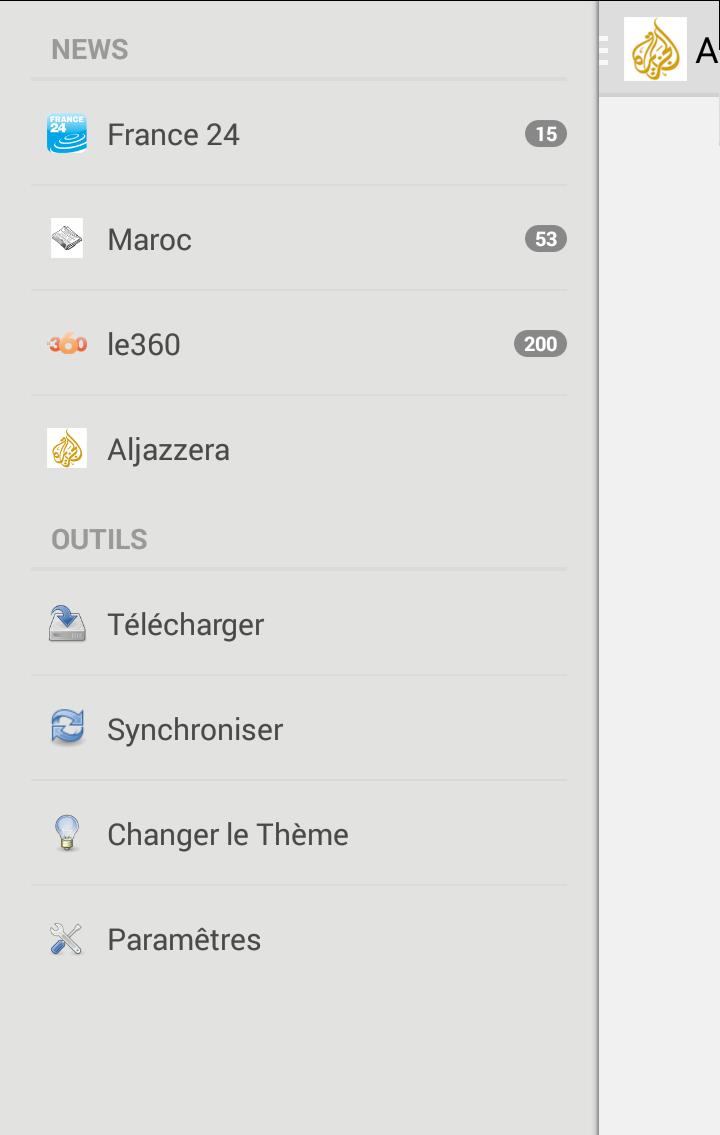Tap the Télécharger download icon
720x1135 pixels.
(x=67, y=624)
